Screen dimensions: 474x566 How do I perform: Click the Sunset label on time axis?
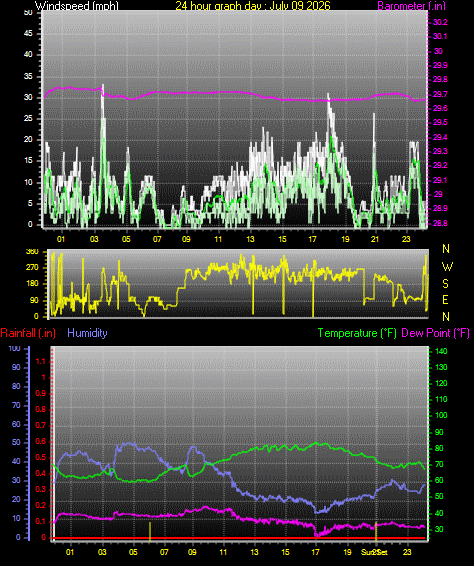tap(374, 552)
